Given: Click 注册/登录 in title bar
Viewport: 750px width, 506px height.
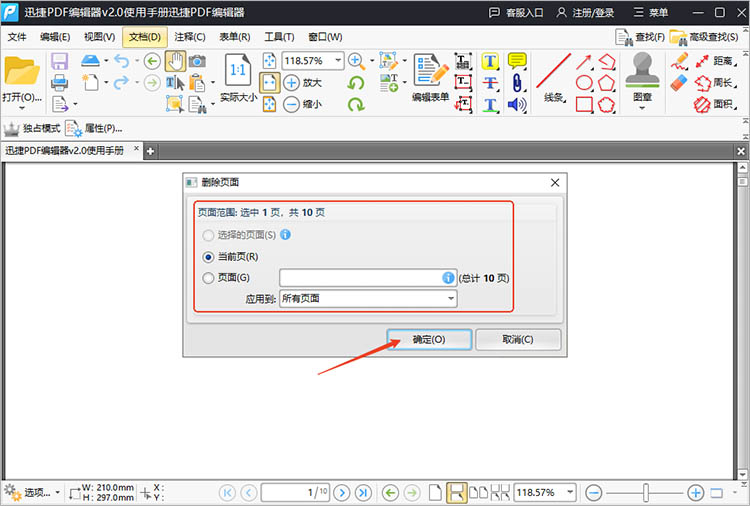Looking at the screenshot, I should pyautogui.click(x=585, y=12).
